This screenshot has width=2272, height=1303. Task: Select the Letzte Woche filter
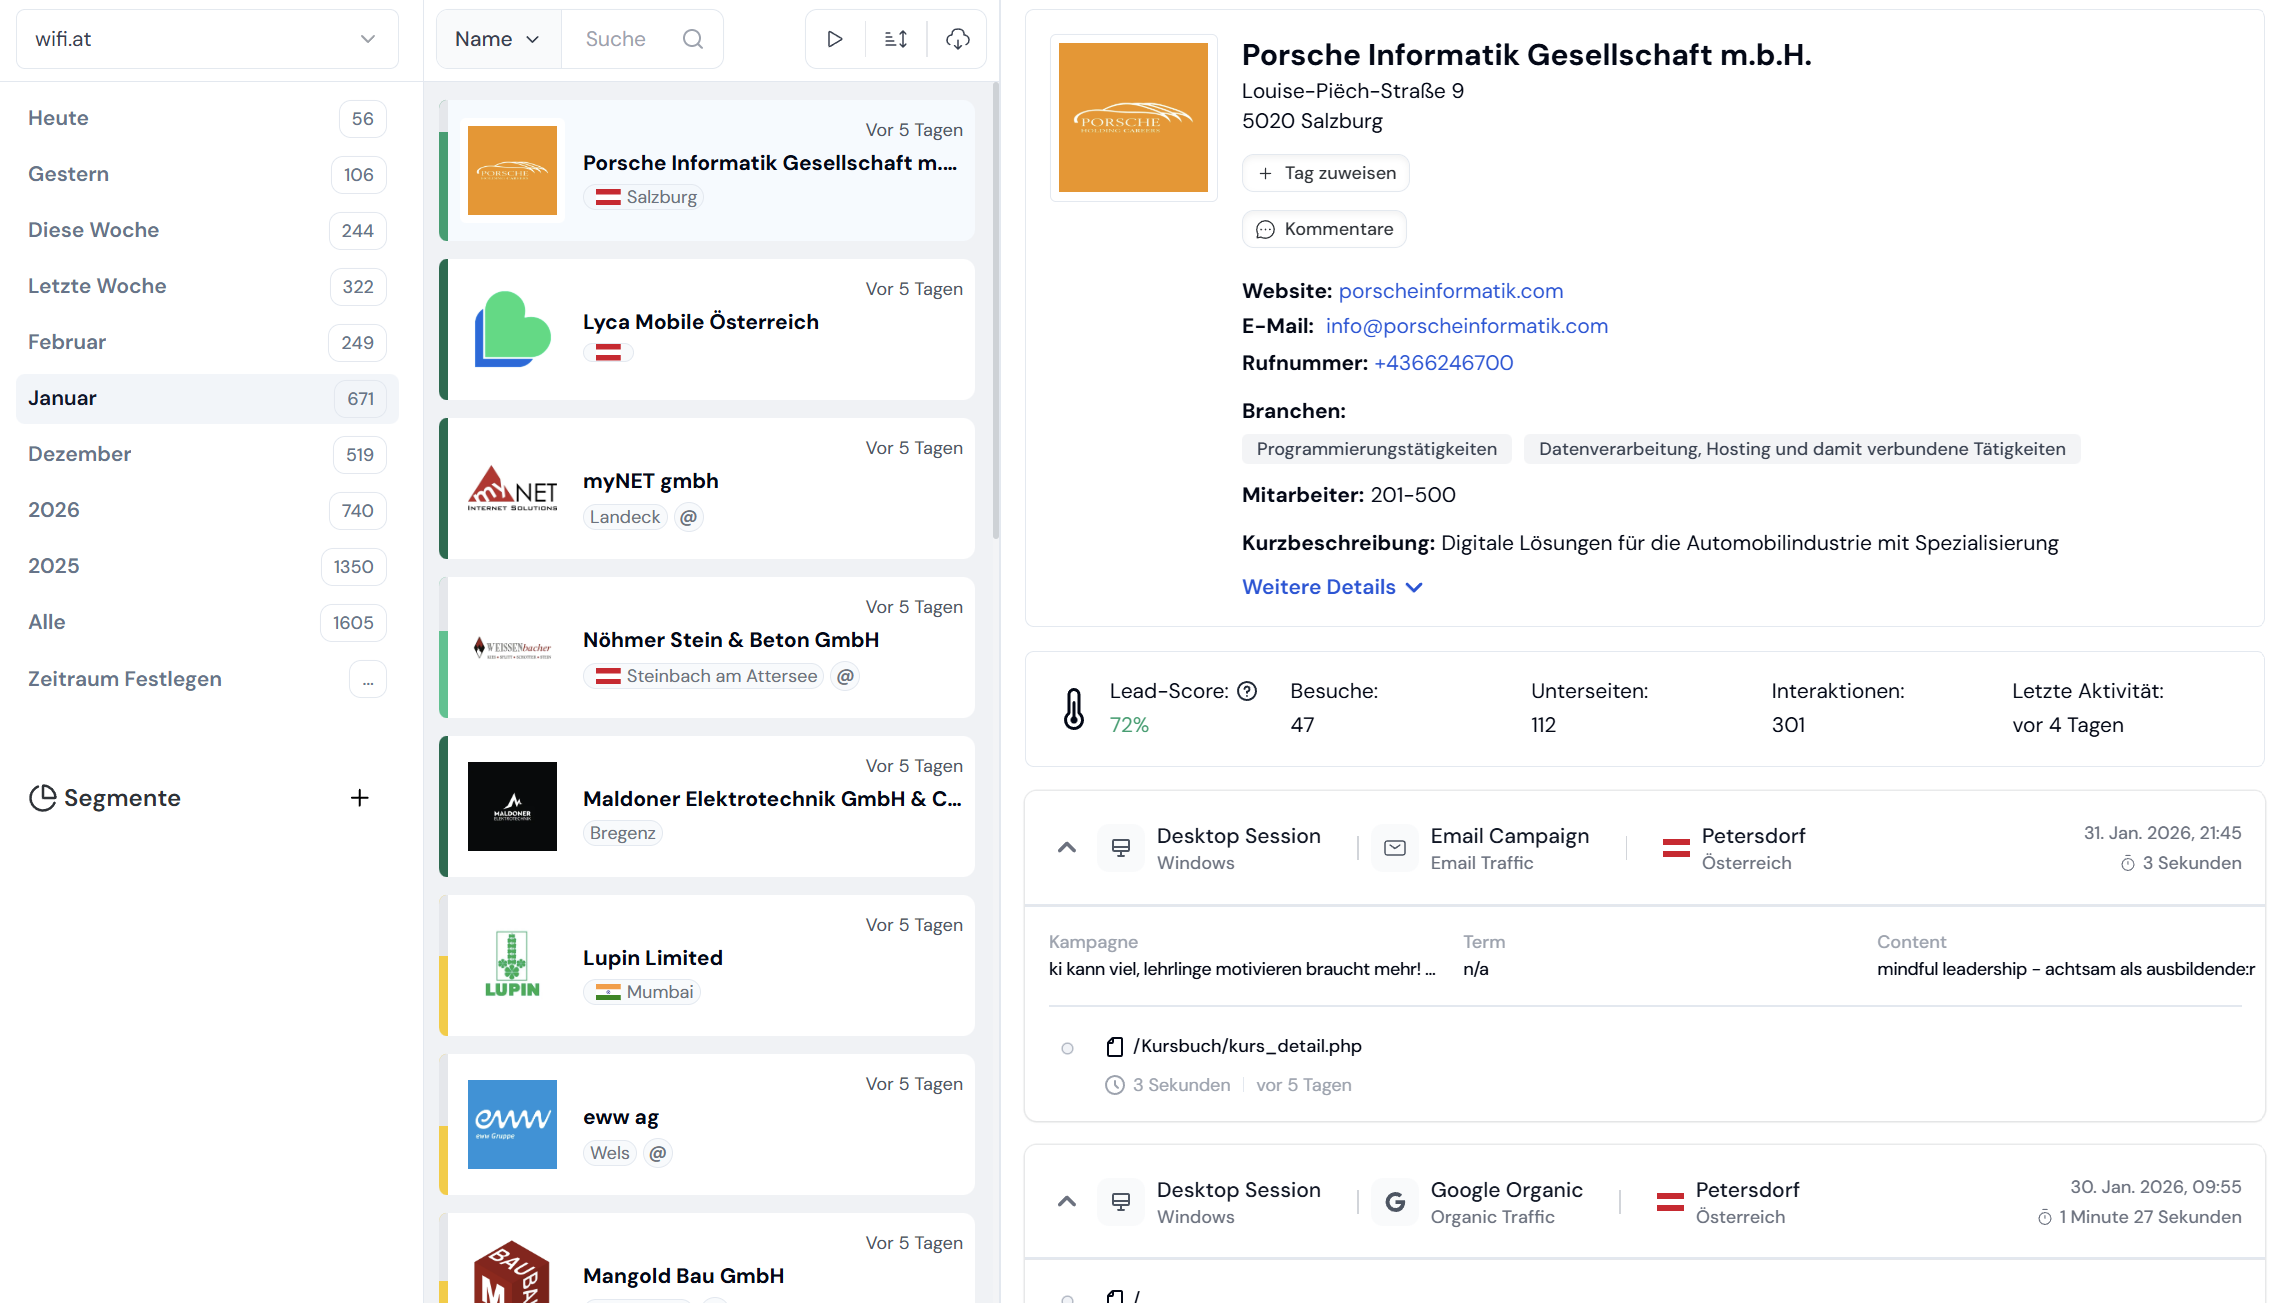point(97,286)
